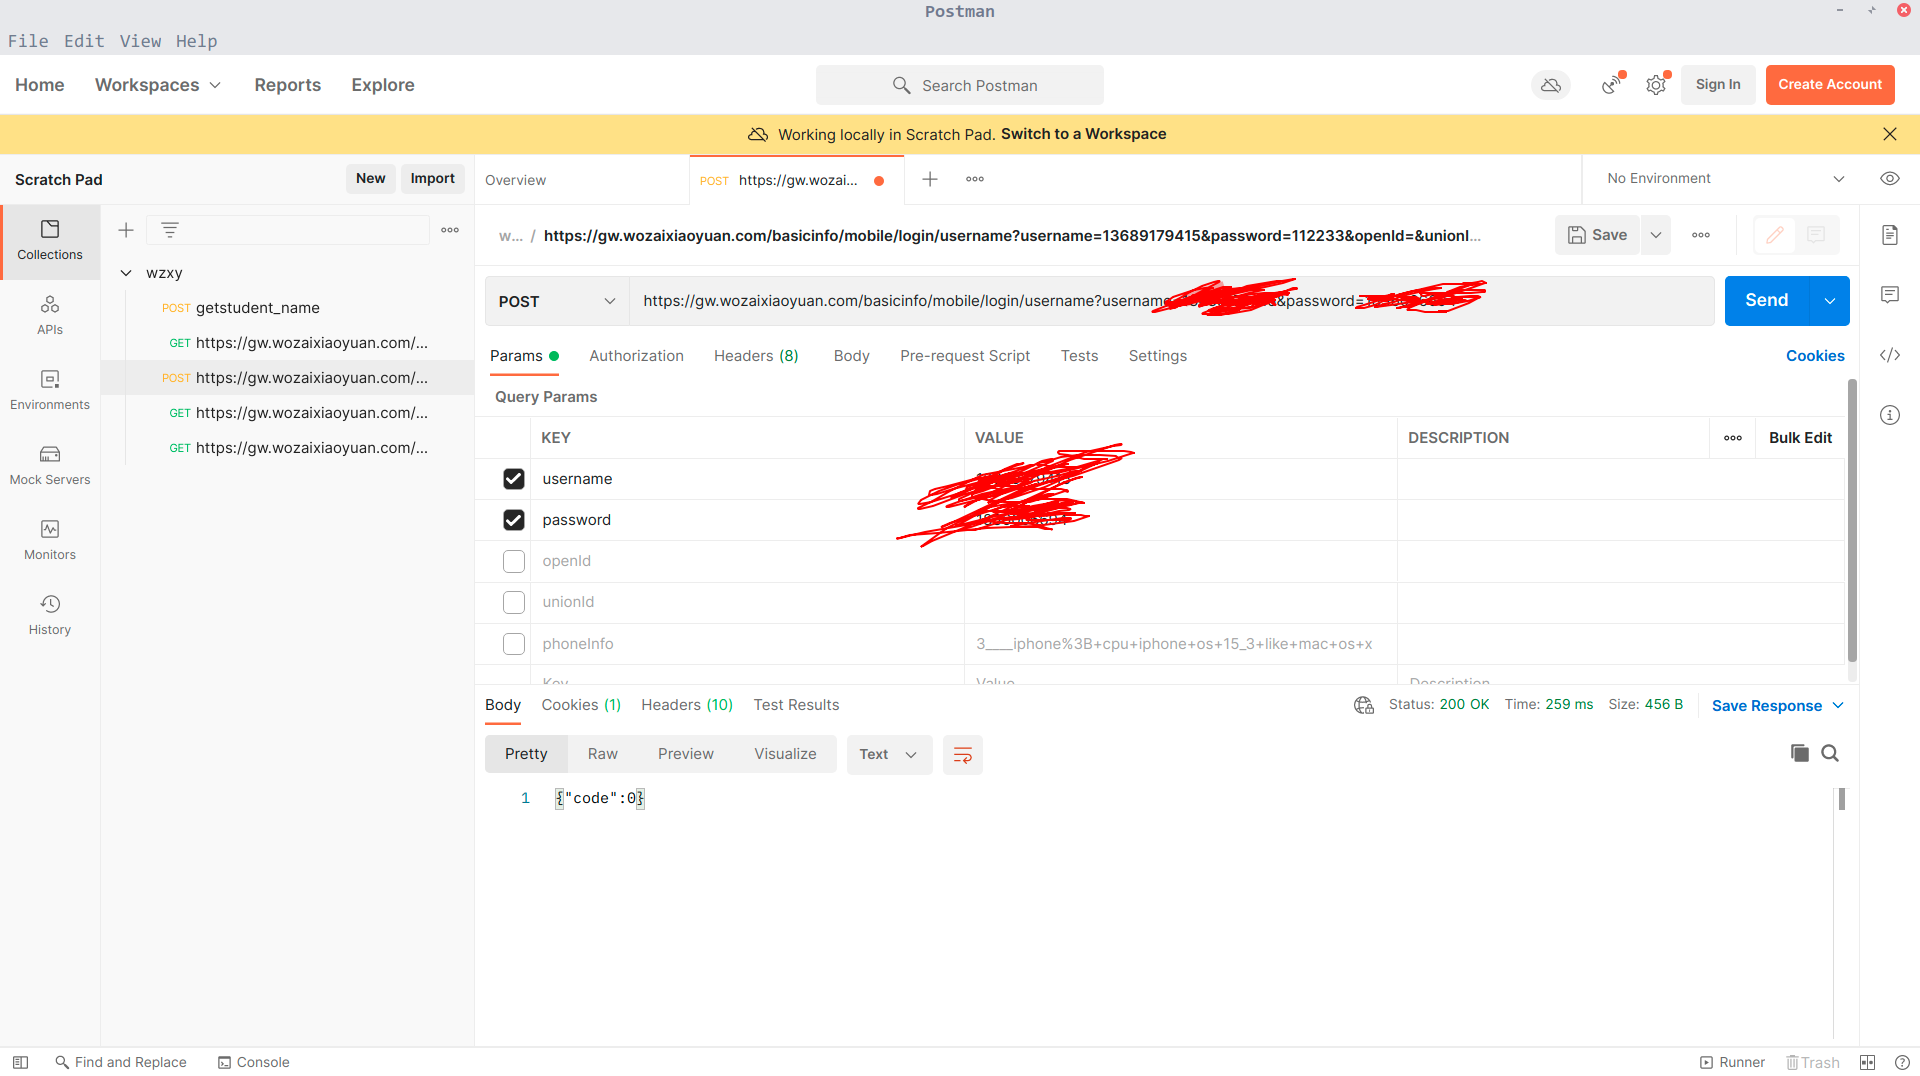Open the capture requests satellite icon
1920x1076 pixels.
[x=1612, y=85]
